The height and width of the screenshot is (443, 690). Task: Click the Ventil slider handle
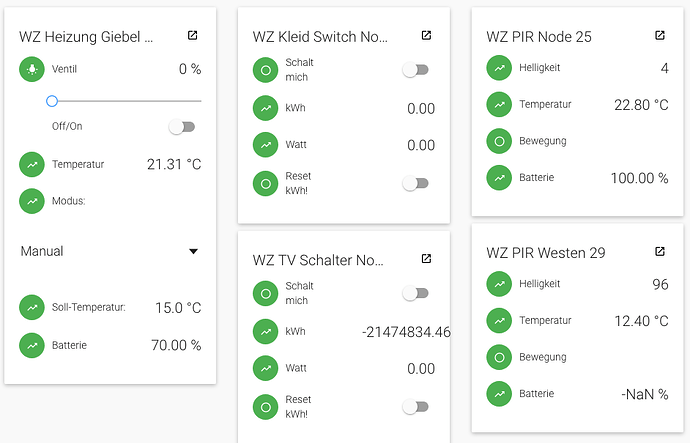click(x=52, y=101)
